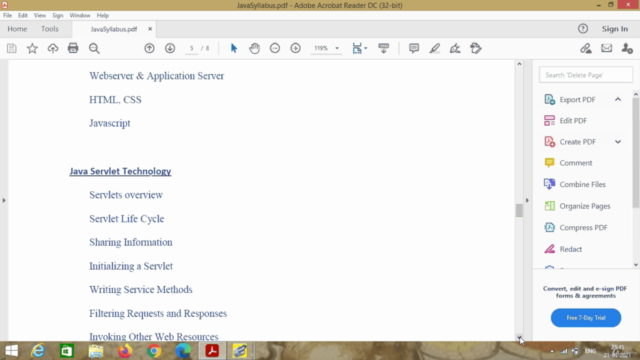Zoom out with minus icon
Image resolution: width=640 pixels, height=360 pixels.
tap(275, 48)
